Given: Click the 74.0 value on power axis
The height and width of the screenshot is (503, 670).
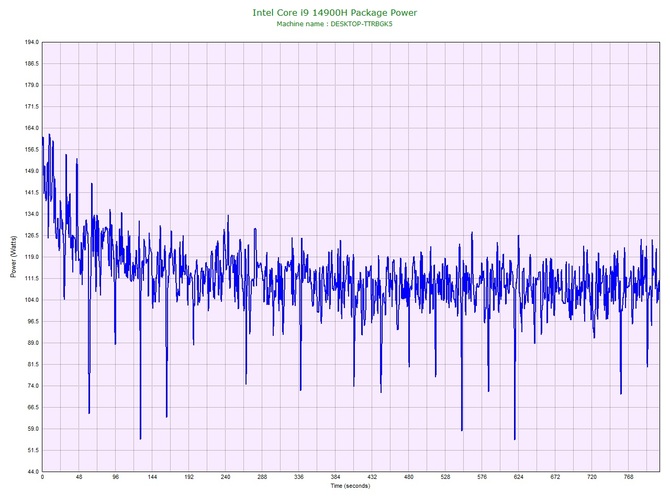Looking at the screenshot, I should click(33, 386).
